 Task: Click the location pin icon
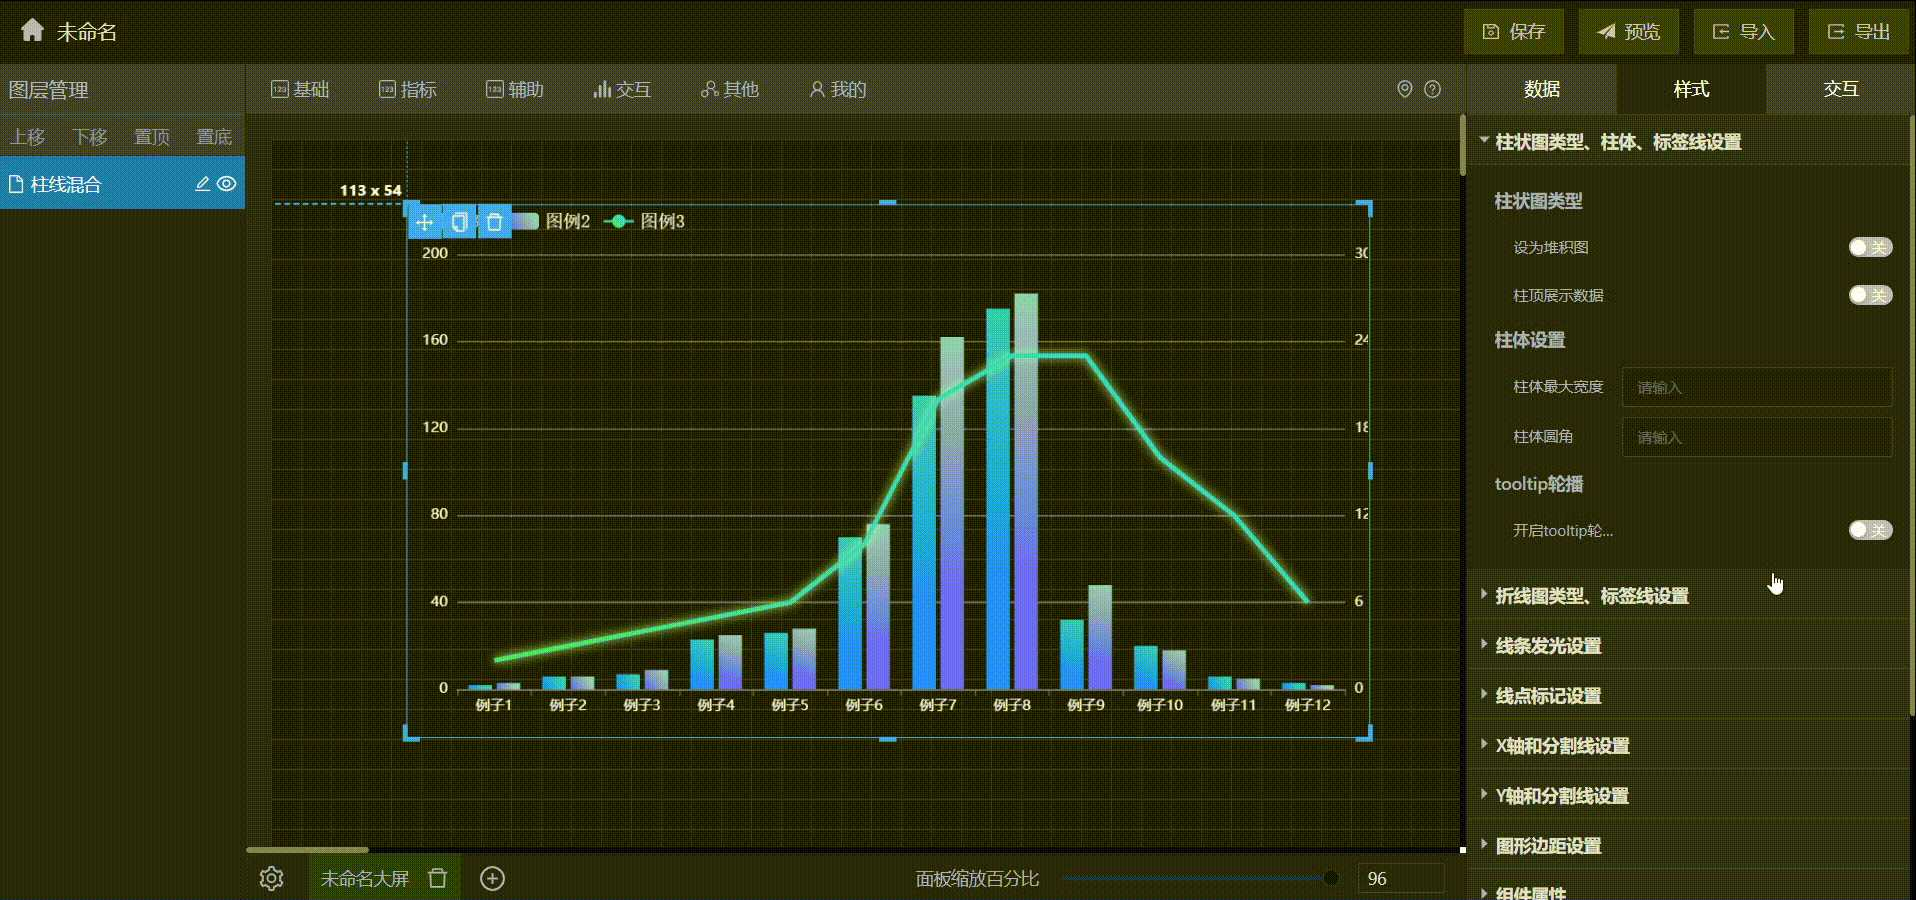pos(1404,89)
